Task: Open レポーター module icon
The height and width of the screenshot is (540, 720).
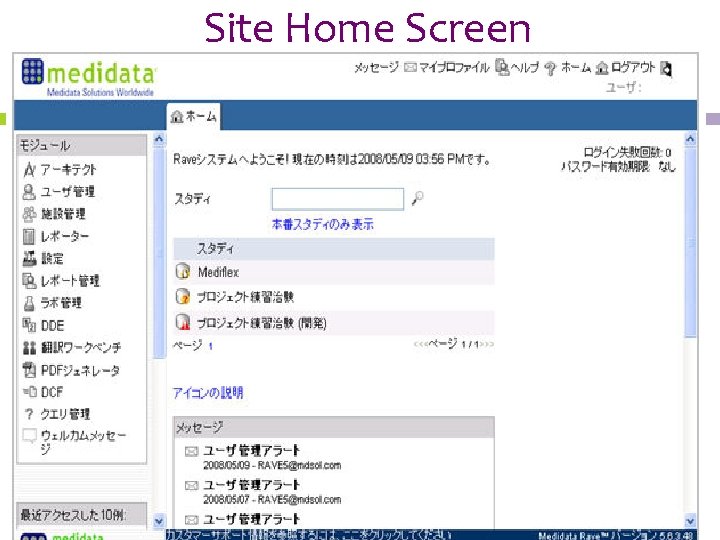Action: point(29,236)
